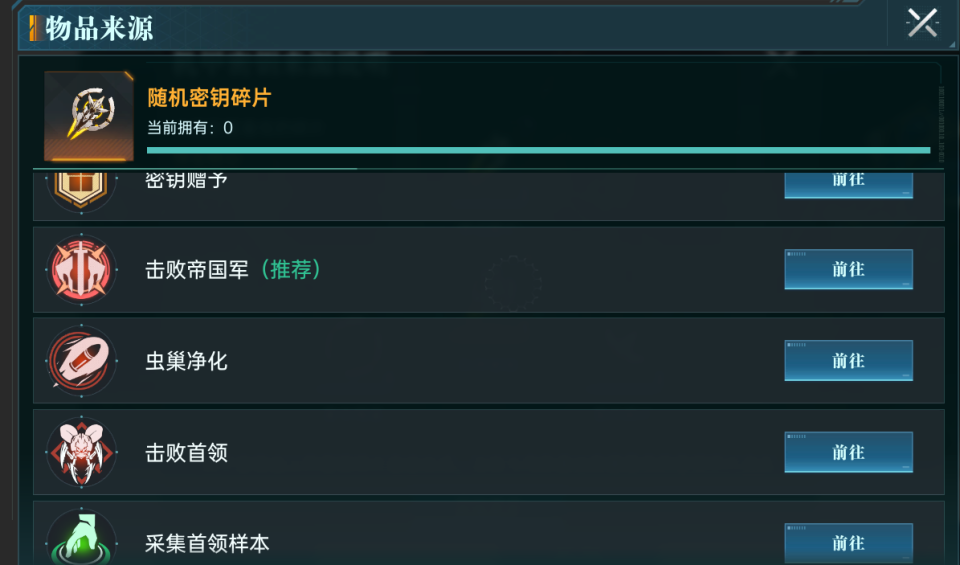Click the 物品来源 dialog title

coord(99,29)
